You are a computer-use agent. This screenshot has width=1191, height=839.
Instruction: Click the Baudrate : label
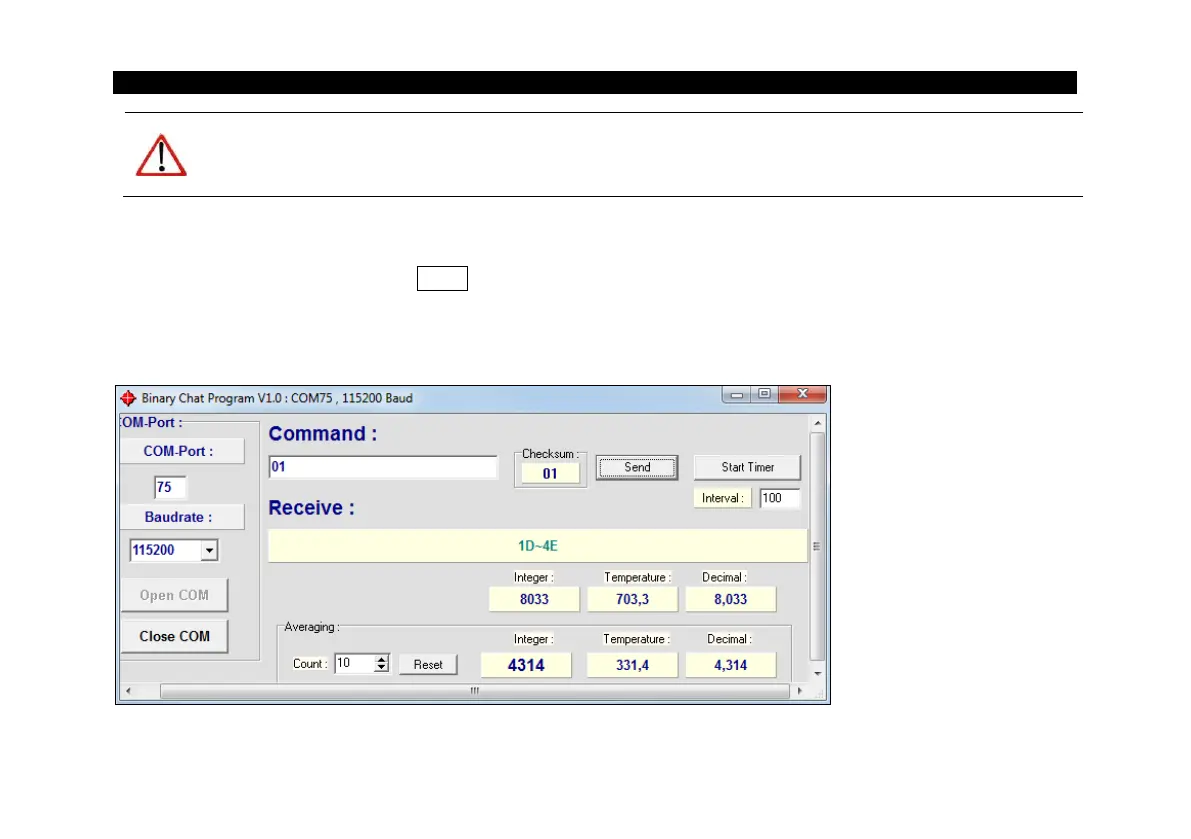pos(182,517)
